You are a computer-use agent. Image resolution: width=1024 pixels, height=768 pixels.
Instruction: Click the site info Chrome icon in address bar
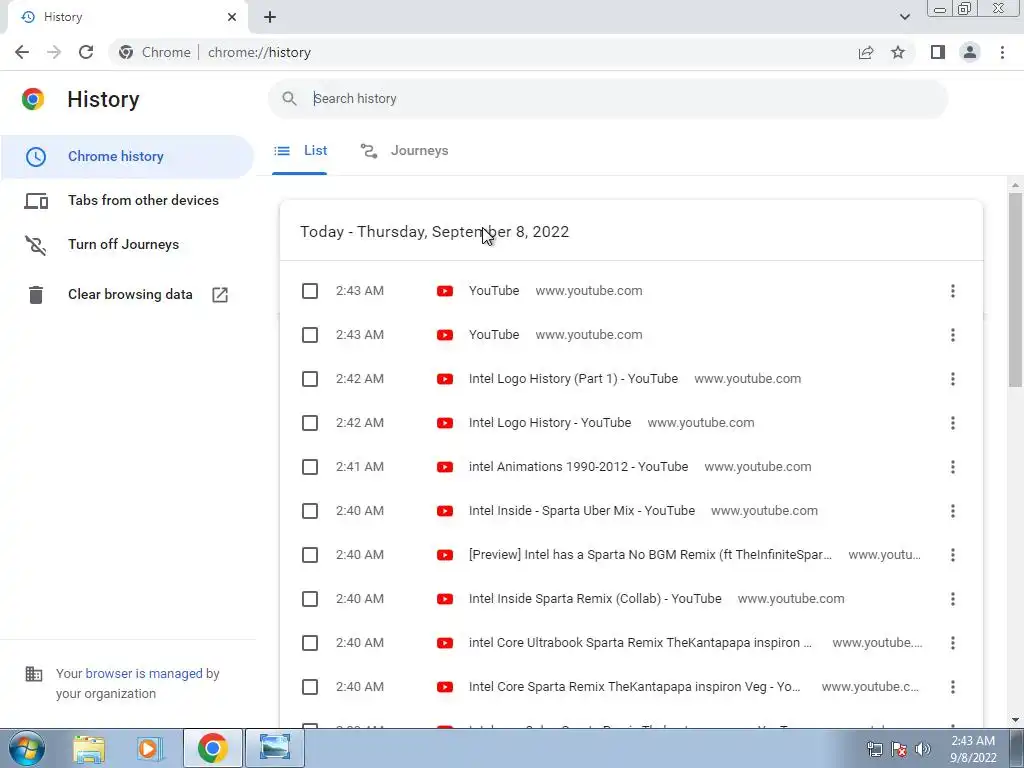tap(126, 52)
